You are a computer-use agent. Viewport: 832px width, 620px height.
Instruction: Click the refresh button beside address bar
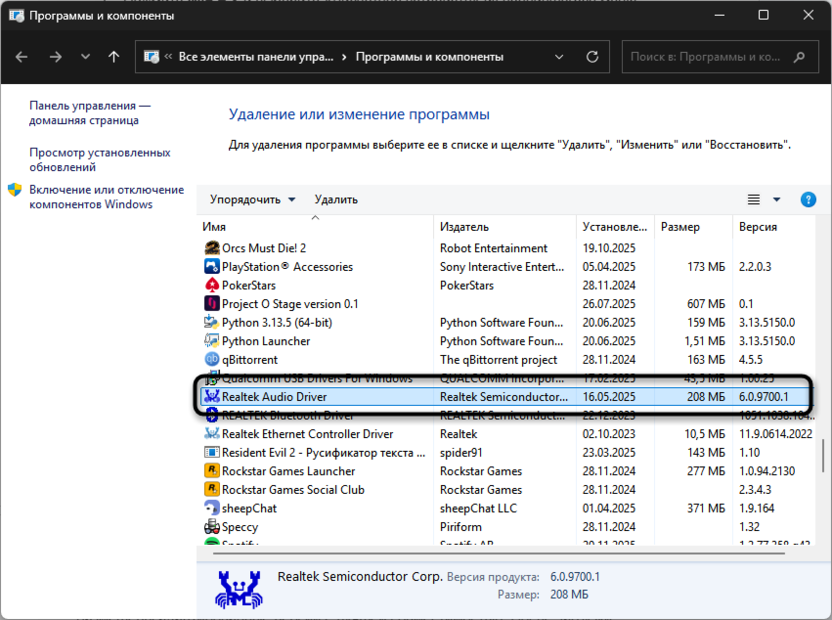coord(593,57)
